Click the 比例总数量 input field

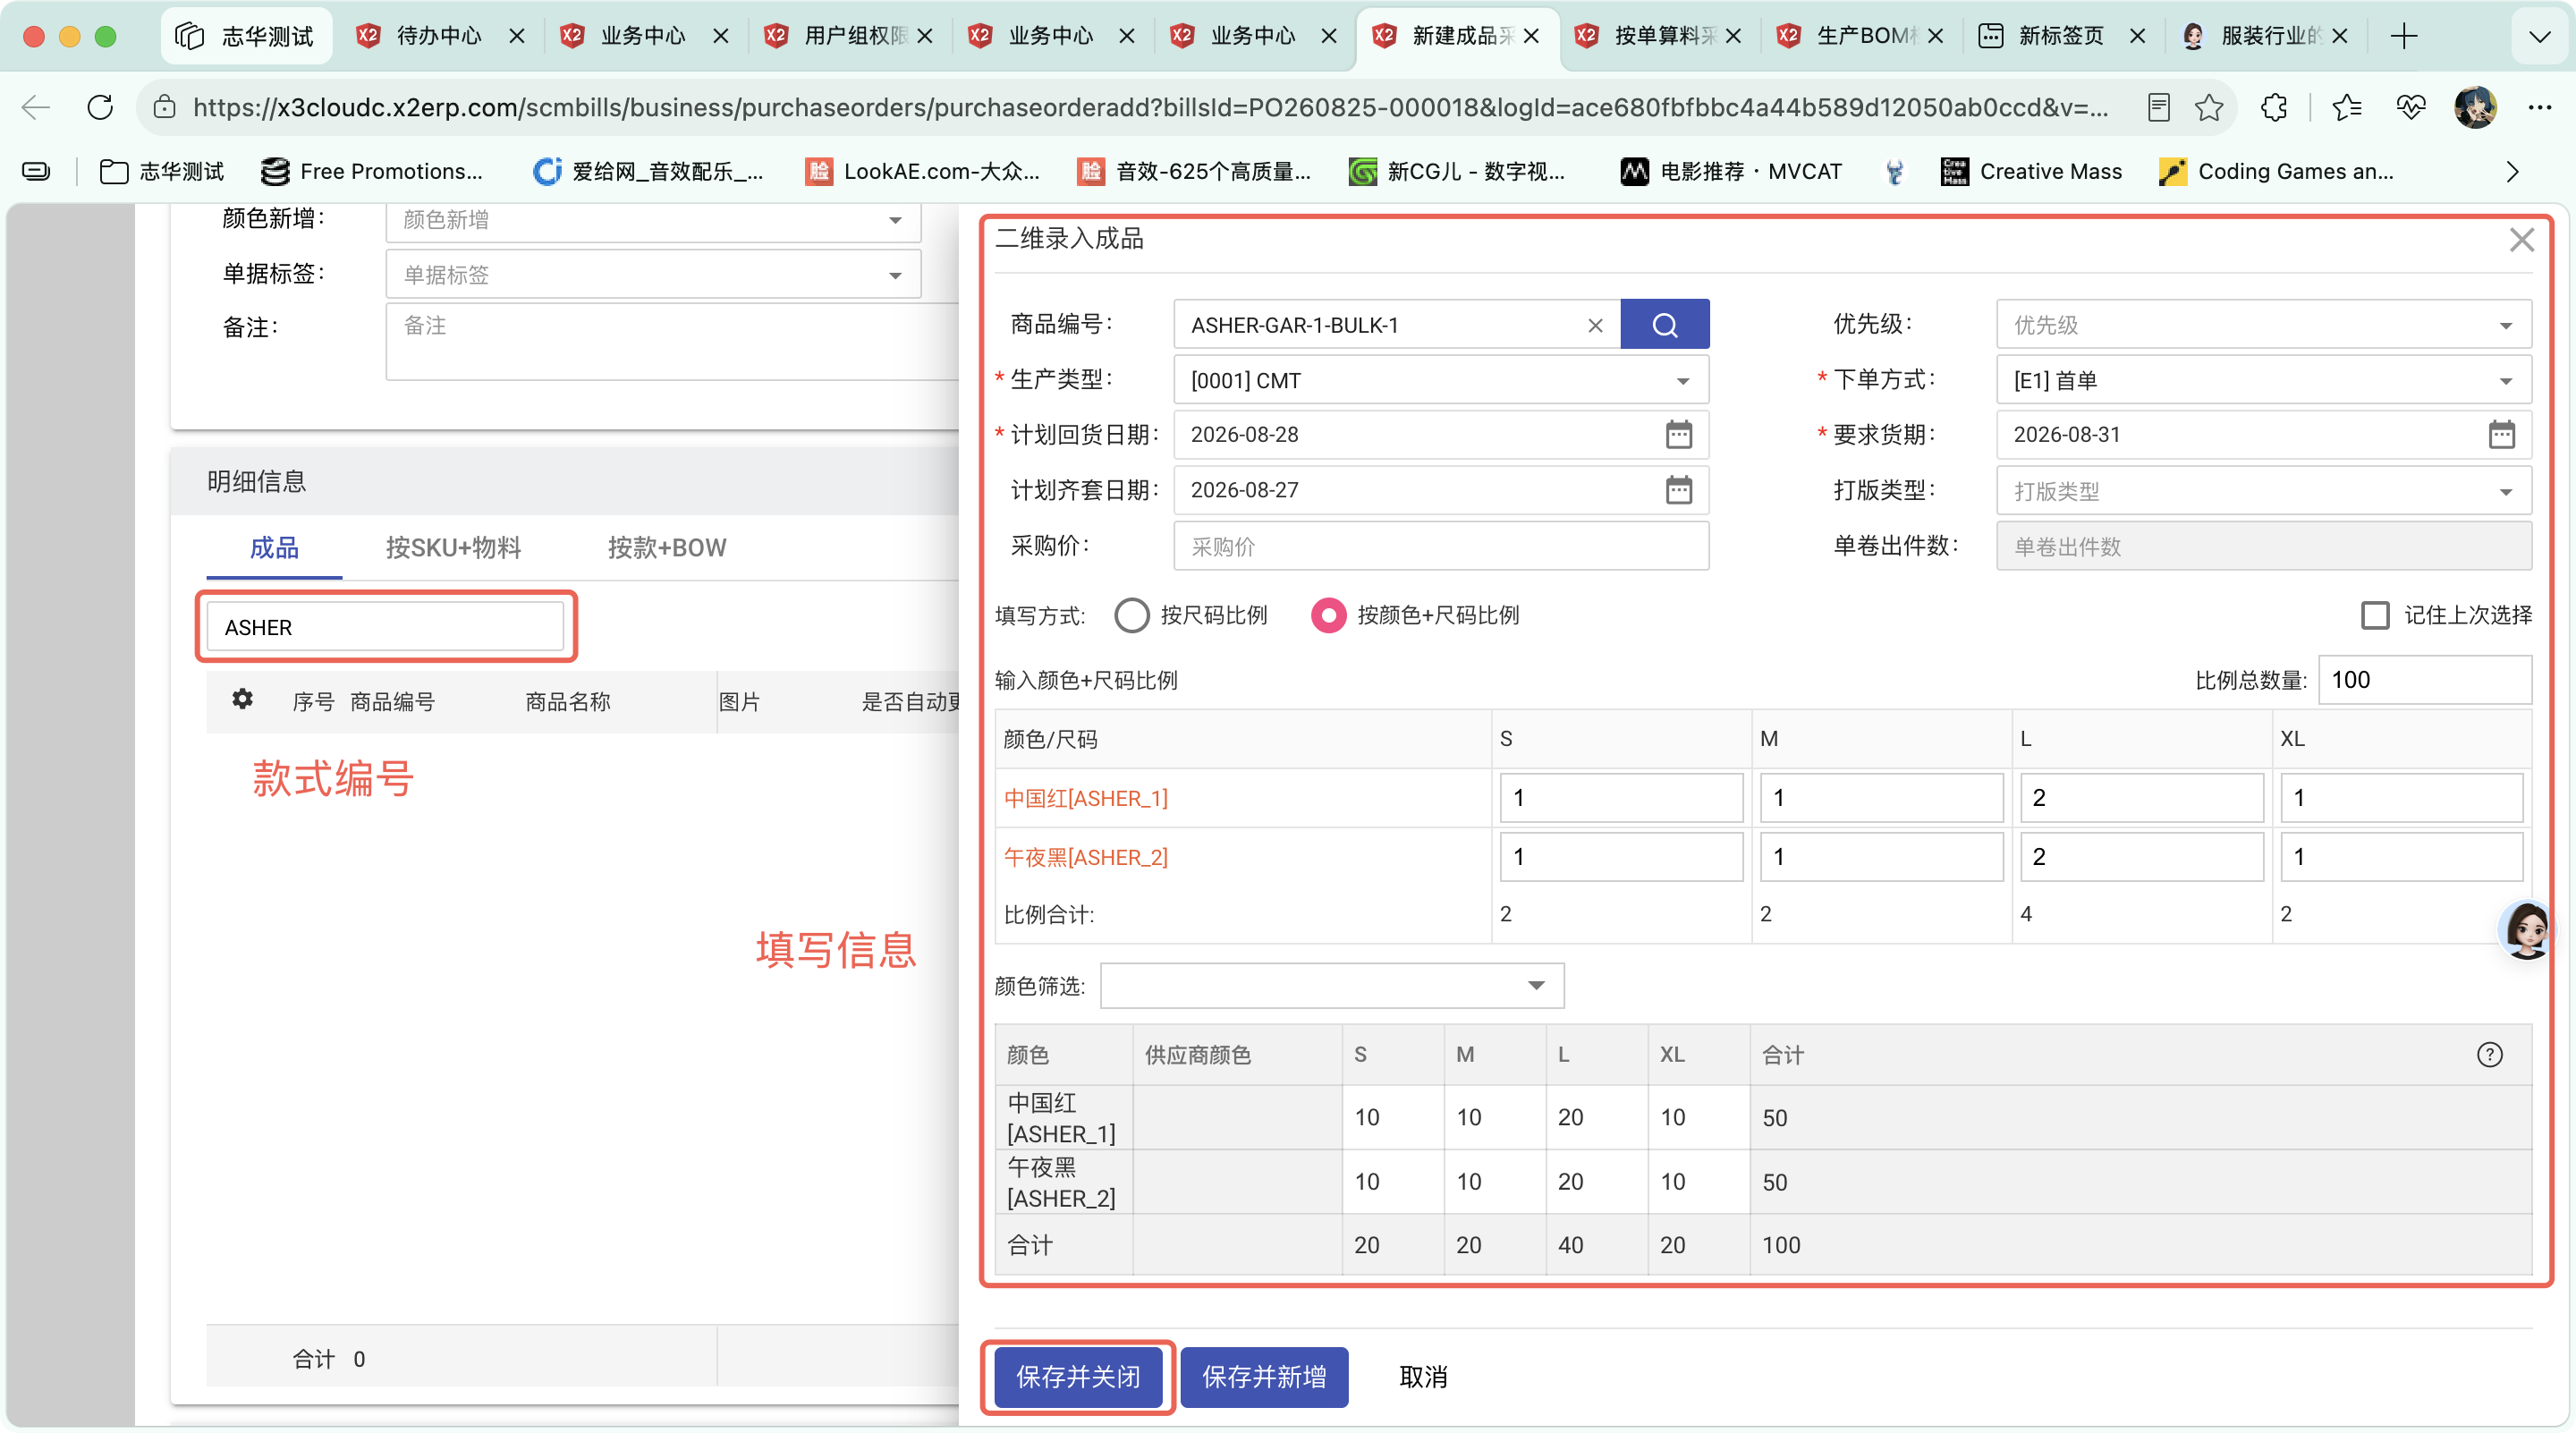click(x=2424, y=680)
